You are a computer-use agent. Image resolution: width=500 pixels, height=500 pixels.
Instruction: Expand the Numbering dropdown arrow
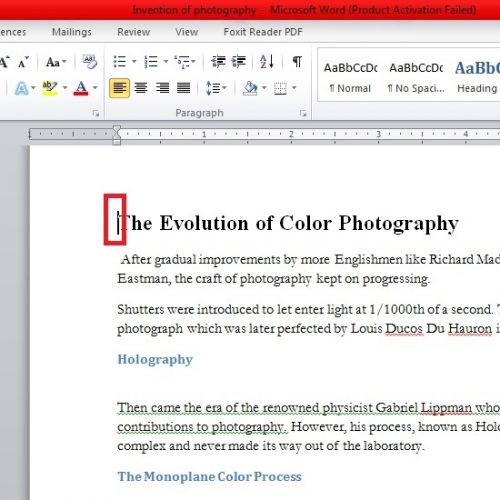click(166, 61)
